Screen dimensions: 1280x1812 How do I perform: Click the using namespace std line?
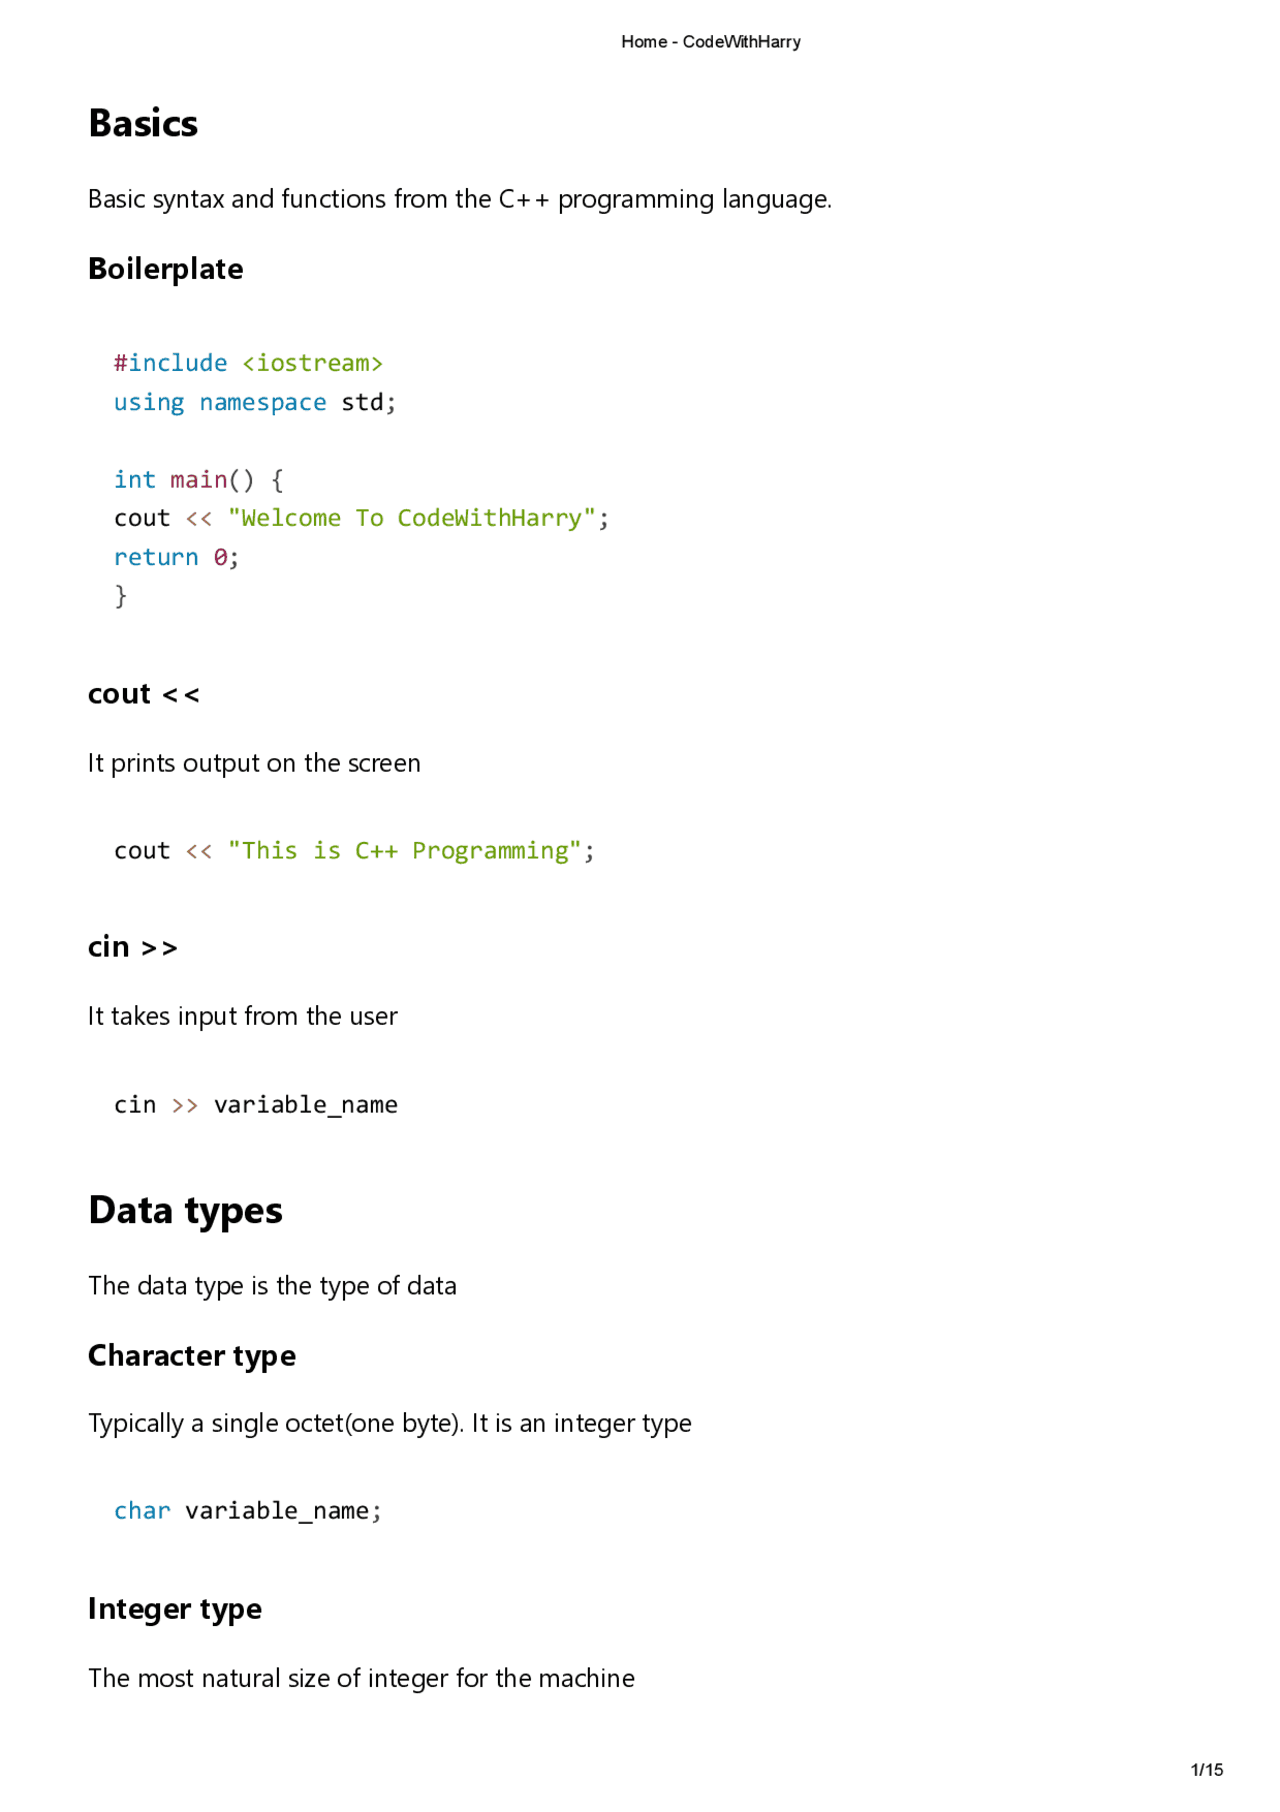(x=255, y=402)
